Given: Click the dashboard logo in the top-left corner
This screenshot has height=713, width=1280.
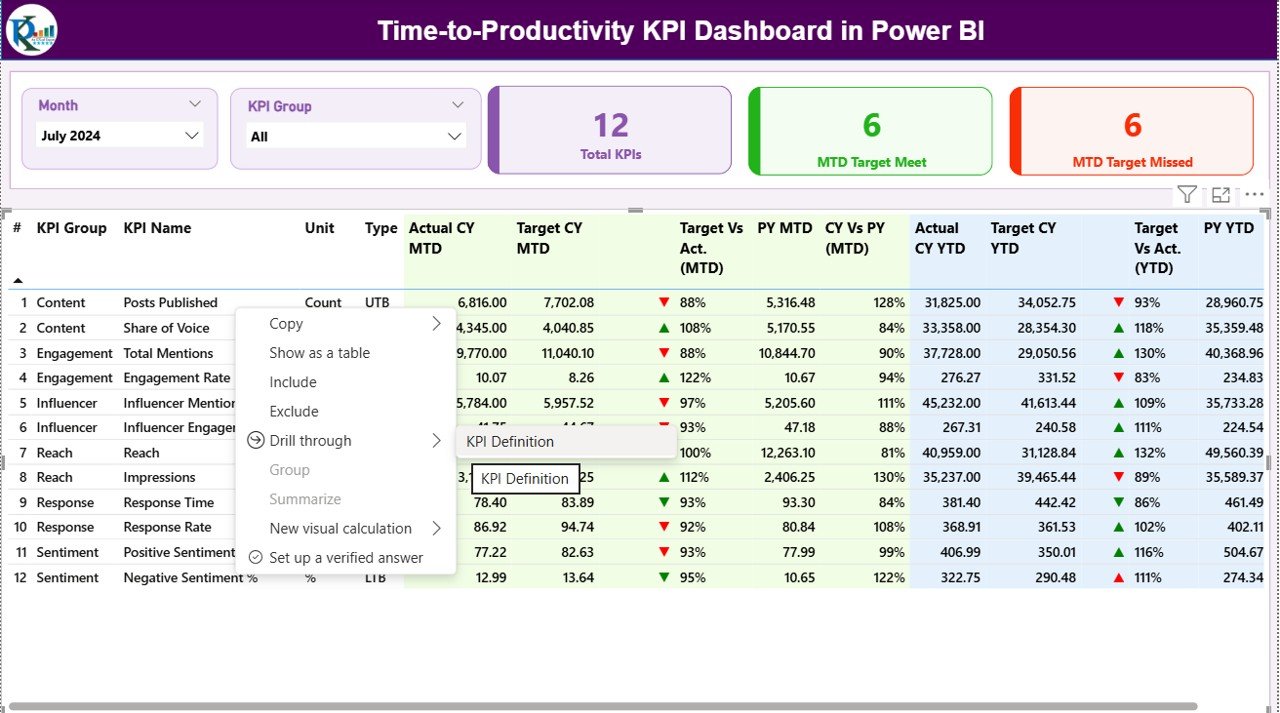Looking at the screenshot, I should coord(31,29).
